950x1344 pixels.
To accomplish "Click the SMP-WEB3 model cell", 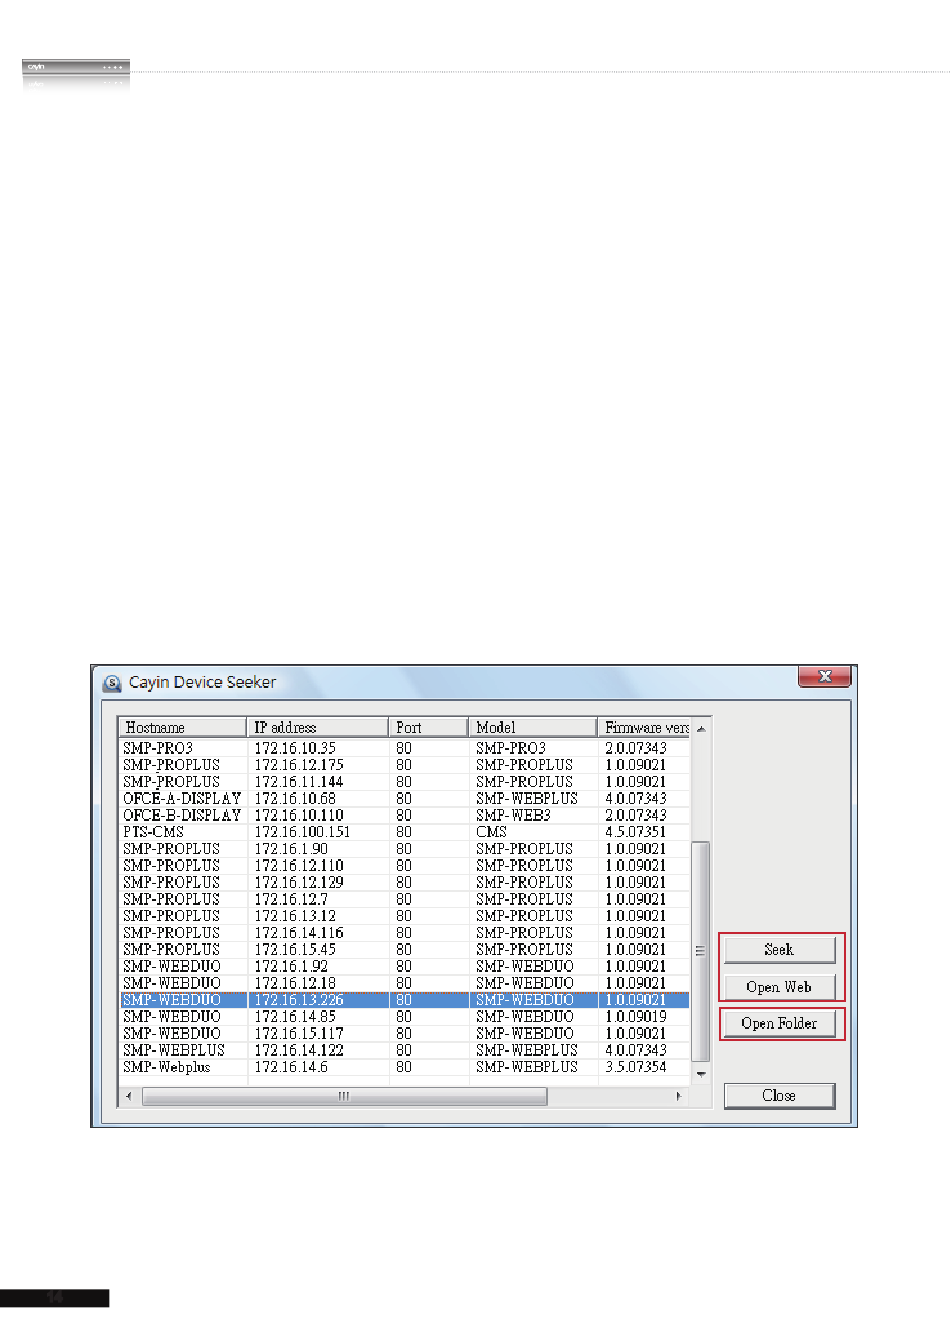I will [x=513, y=815].
